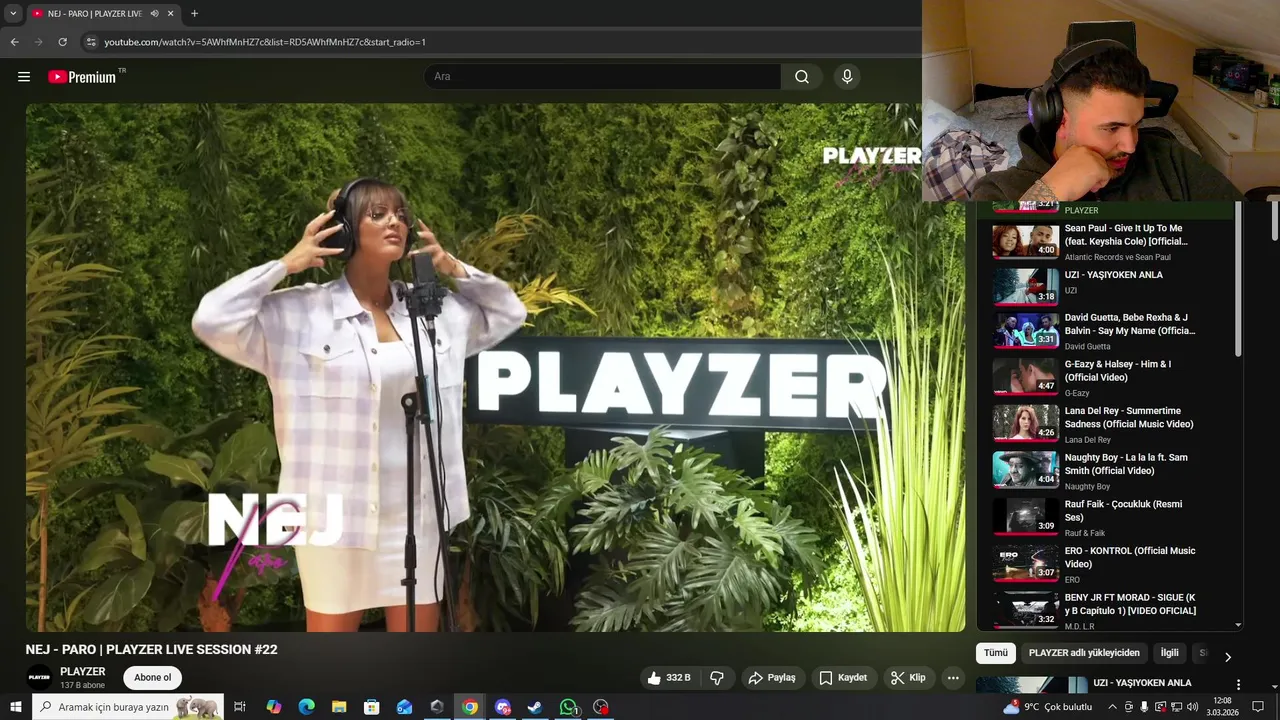Image resolution: width=1280 pixels, height=720 pixels.
Task: Start voice search with microphone icon
Action: pos(847,77)
